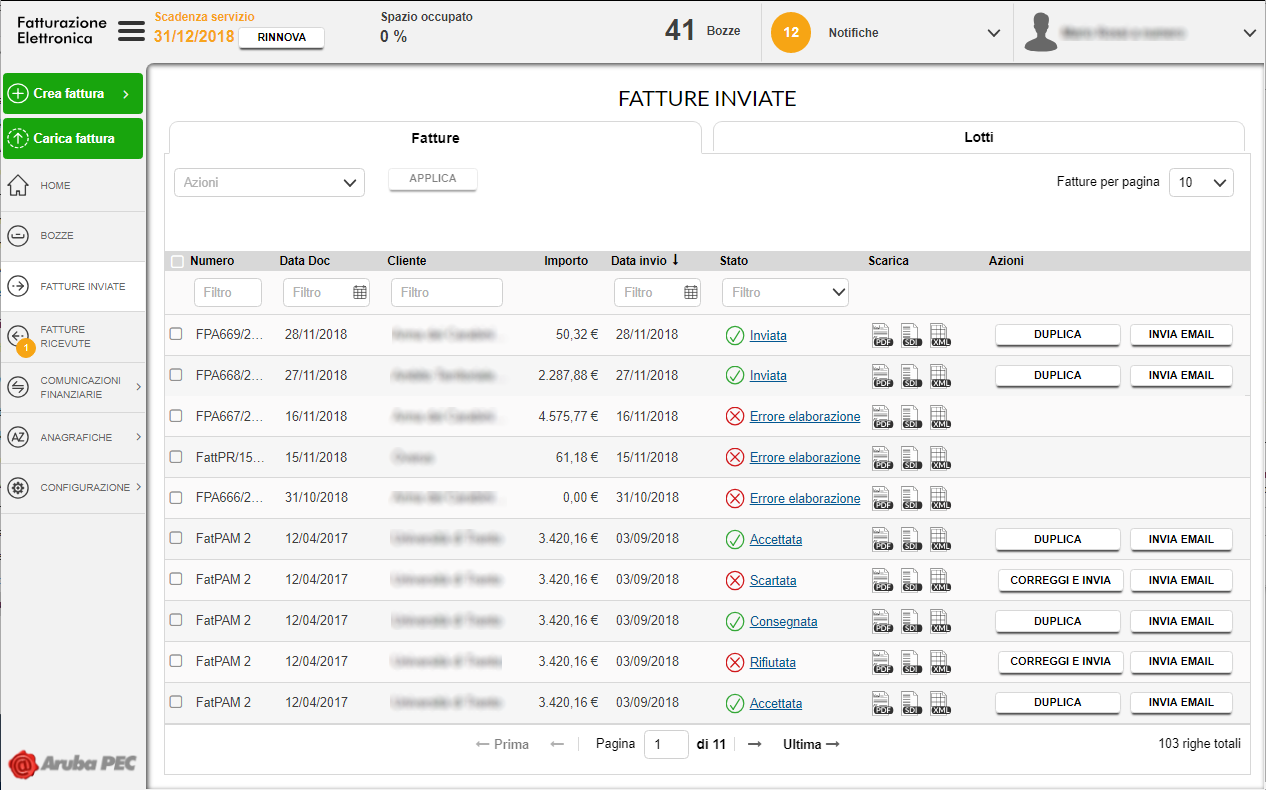Click the orange 12 notifications badge
Viewport: 1266px width, 790px height.
pos(790,33)
